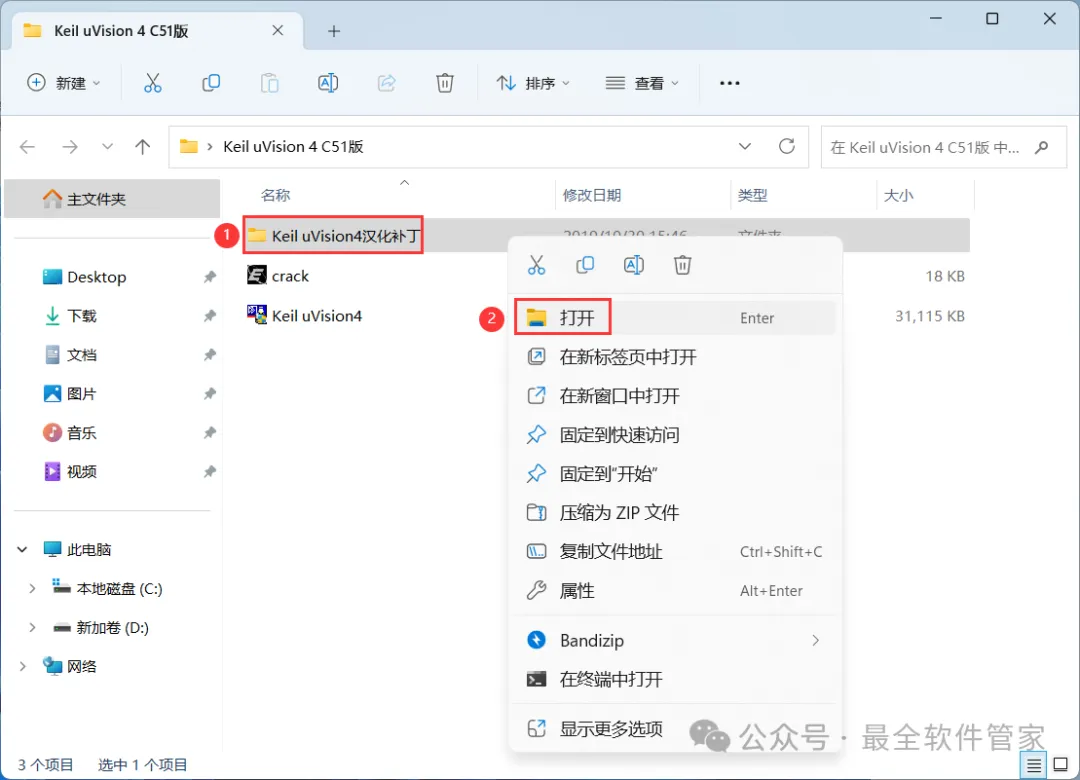Switch to large icons view in status bar
Image resolution: width=1080 pixels, height=780 pixels.
1061,765
